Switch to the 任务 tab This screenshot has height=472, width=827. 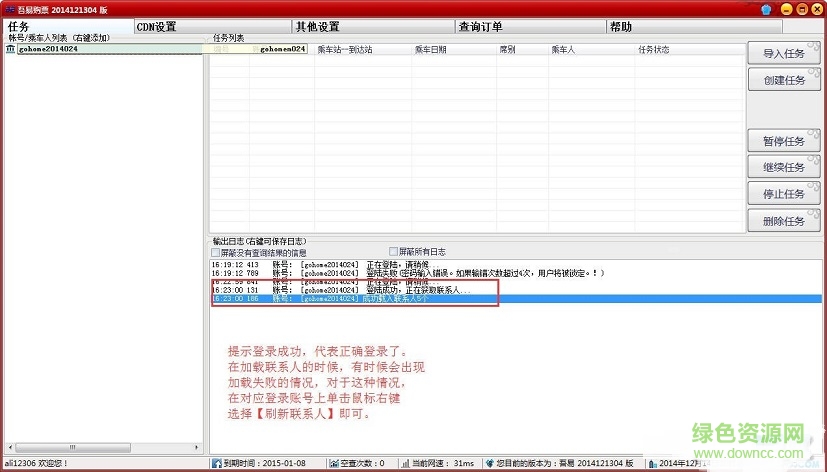pos(68,26)
